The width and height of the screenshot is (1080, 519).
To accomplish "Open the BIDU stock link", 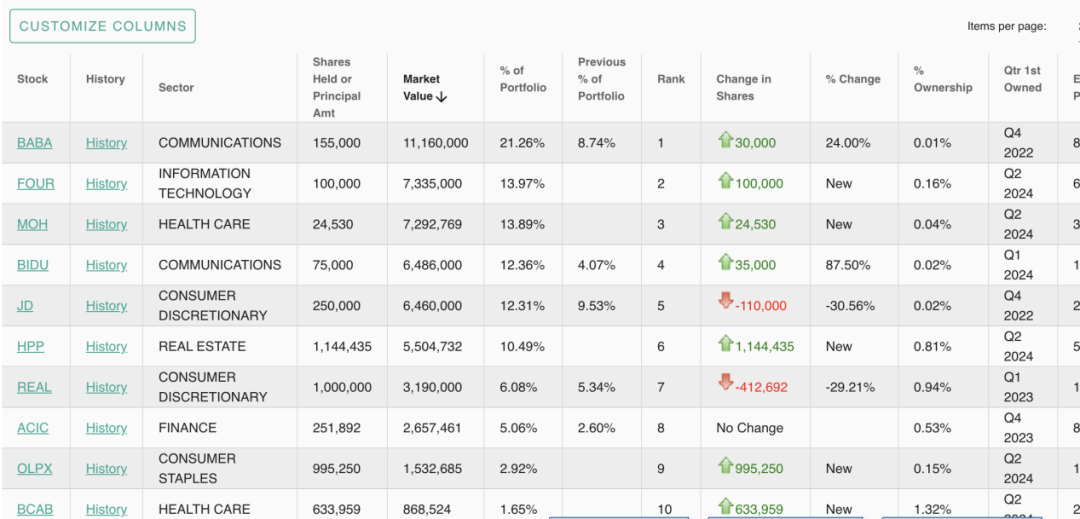I will tap(33, 265).
